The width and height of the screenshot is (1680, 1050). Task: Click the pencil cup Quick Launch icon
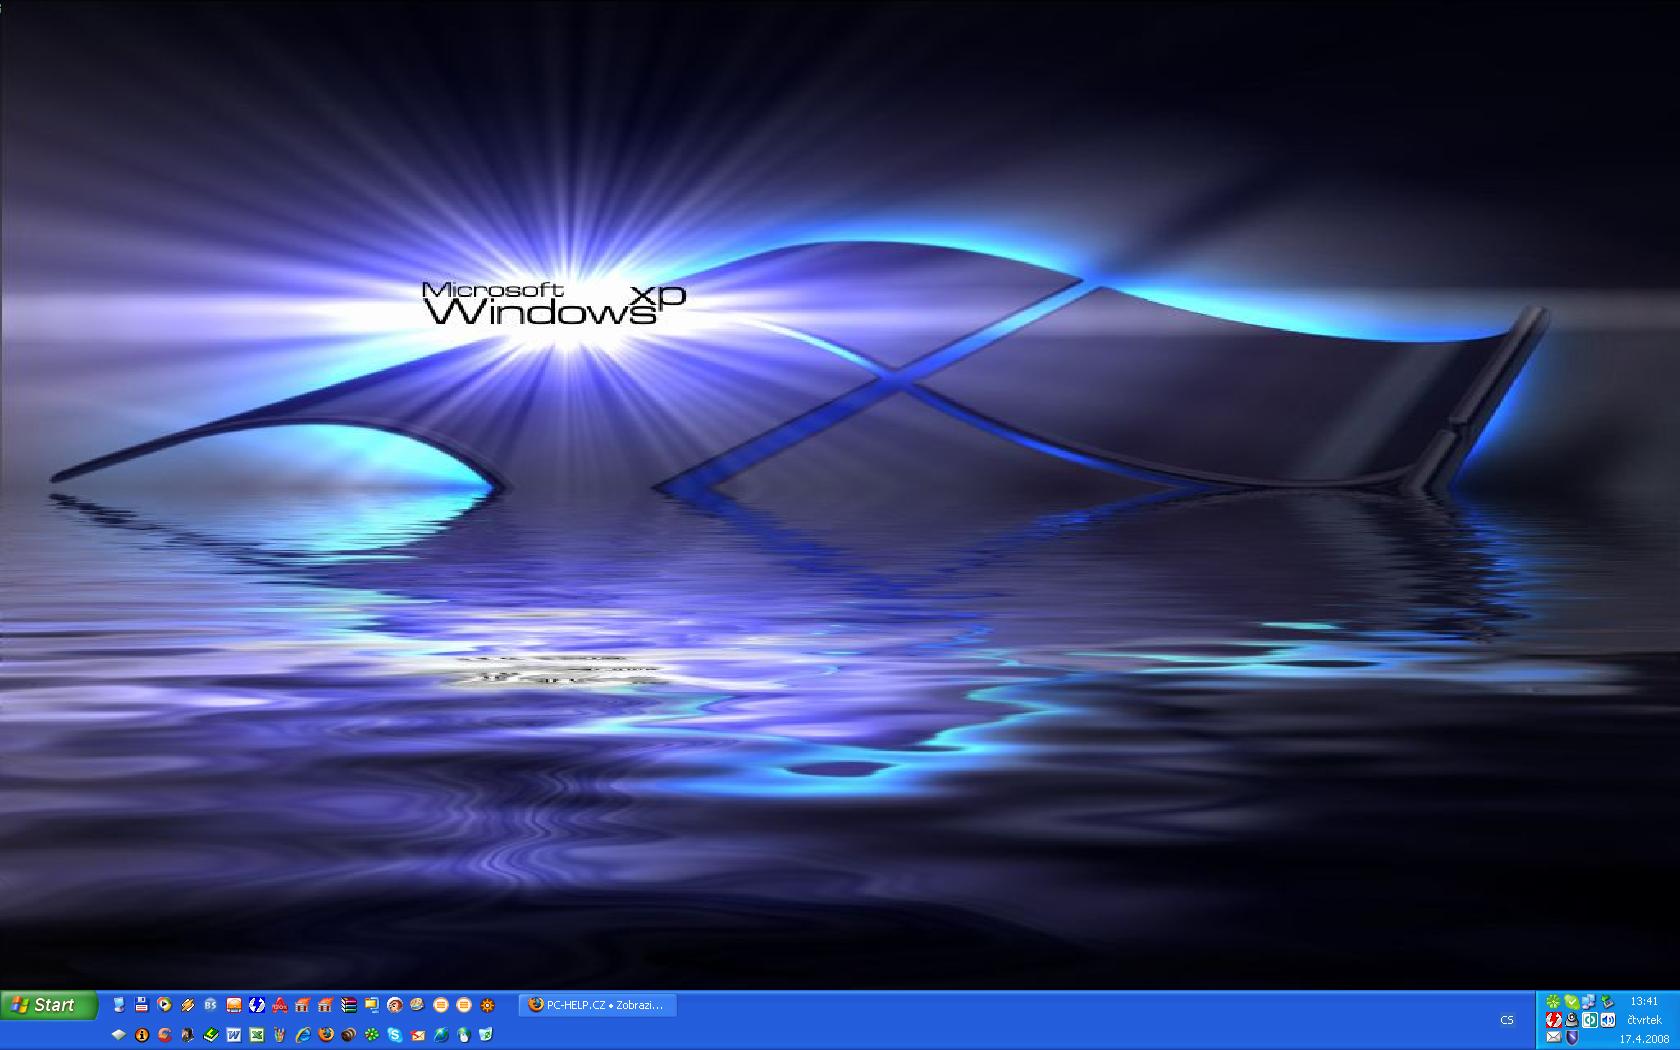pyautogui.click(x=280, y=1035)
